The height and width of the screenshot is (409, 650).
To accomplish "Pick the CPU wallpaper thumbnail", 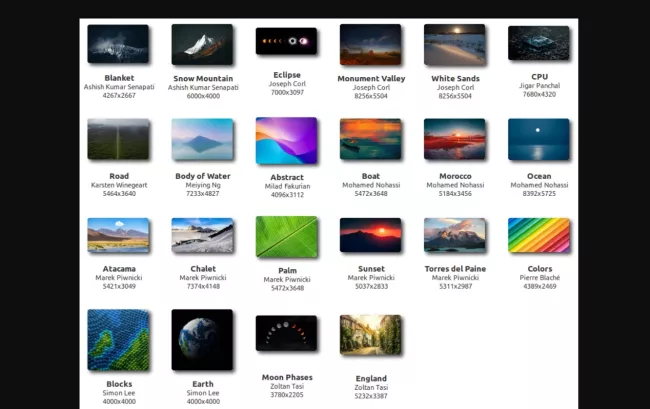I will pos(539,44).
